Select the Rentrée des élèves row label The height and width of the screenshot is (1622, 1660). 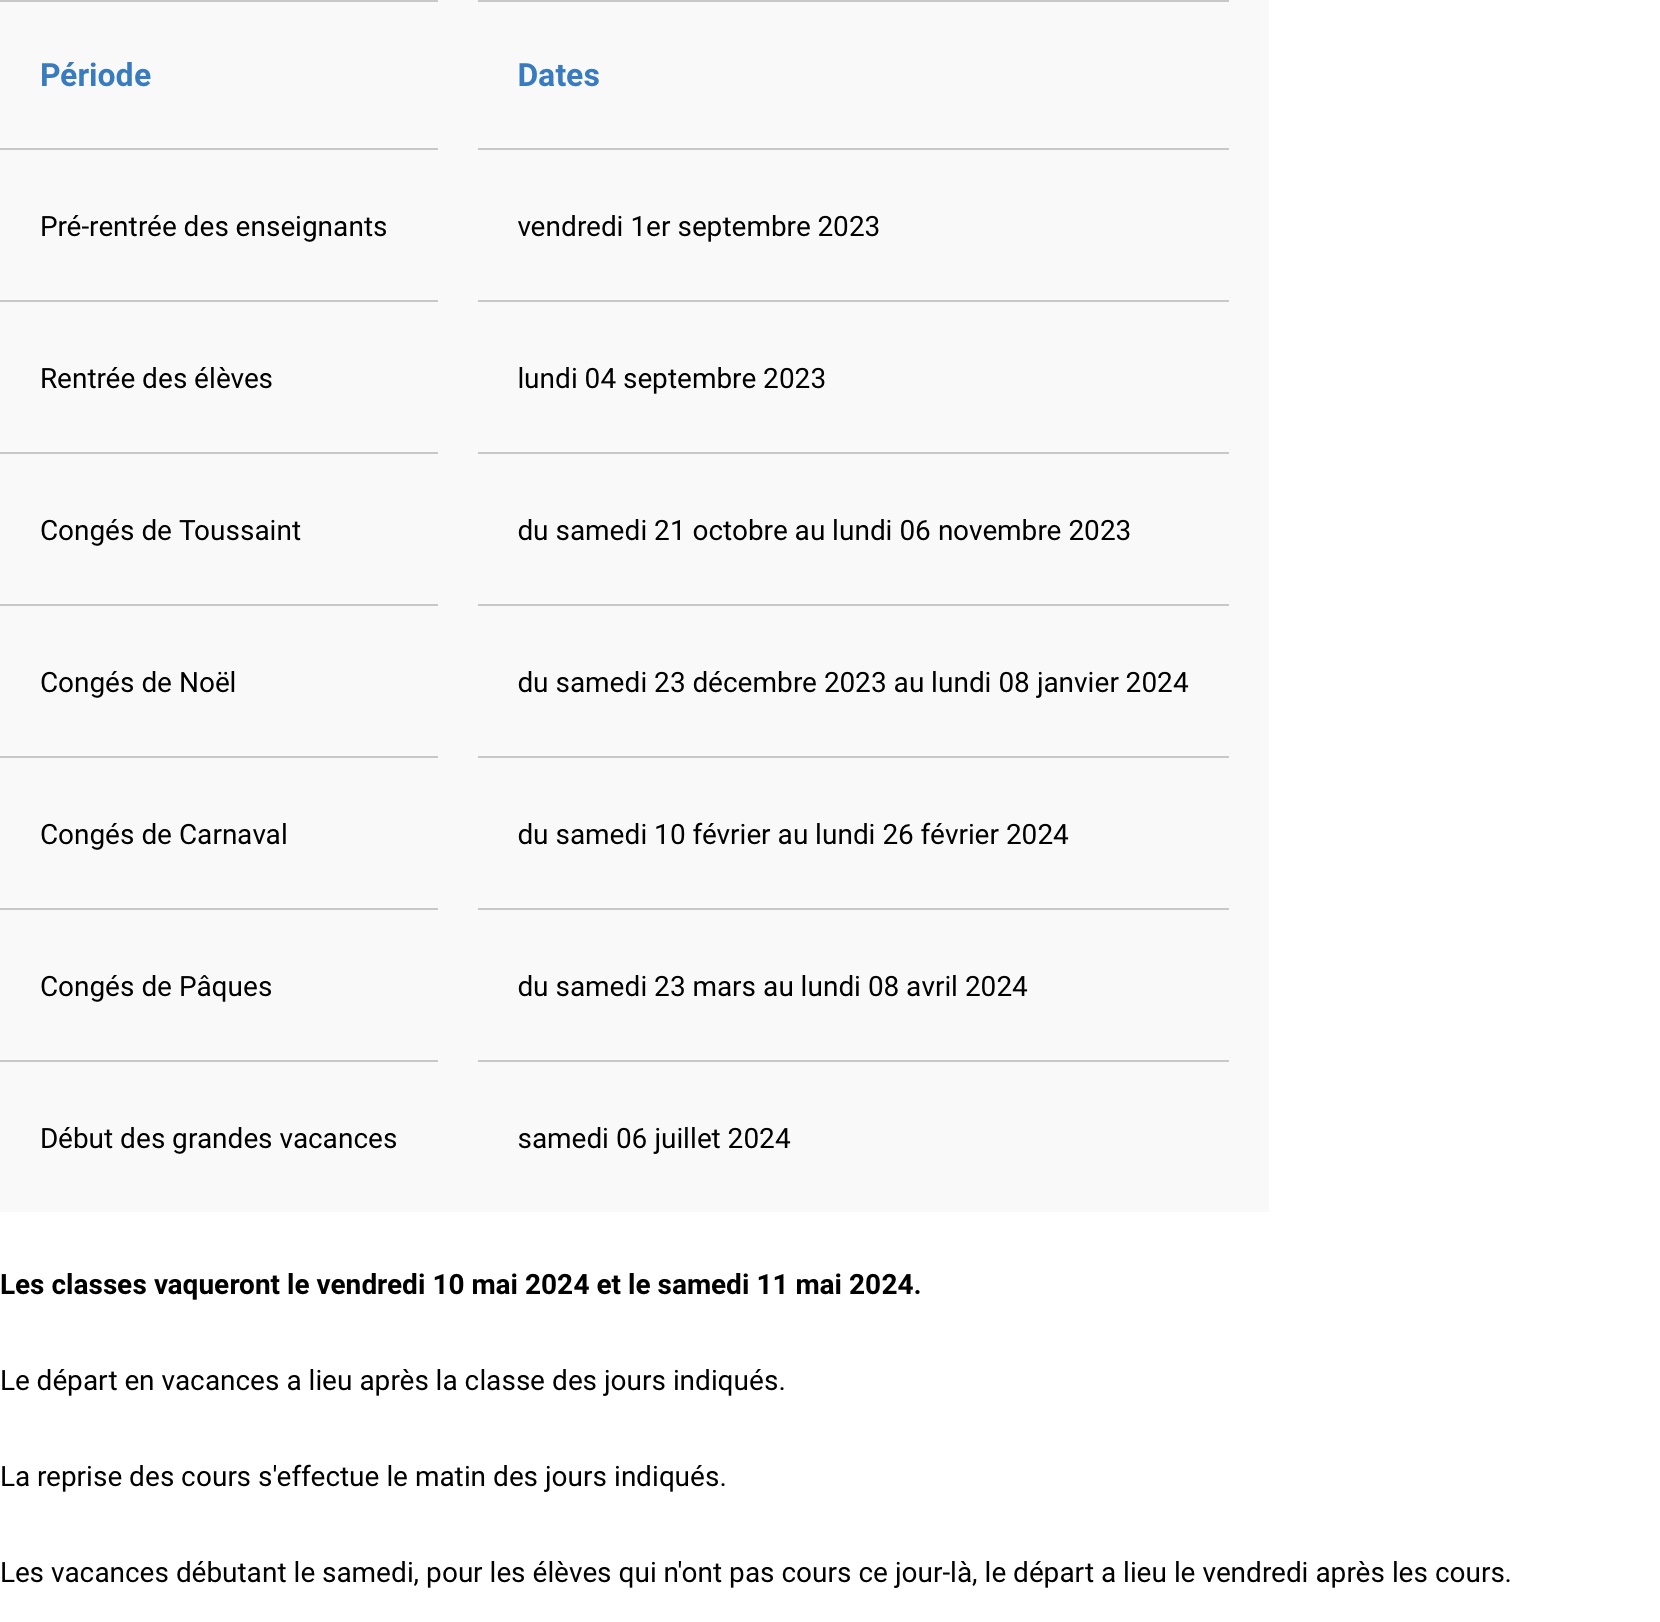[156, 379]
